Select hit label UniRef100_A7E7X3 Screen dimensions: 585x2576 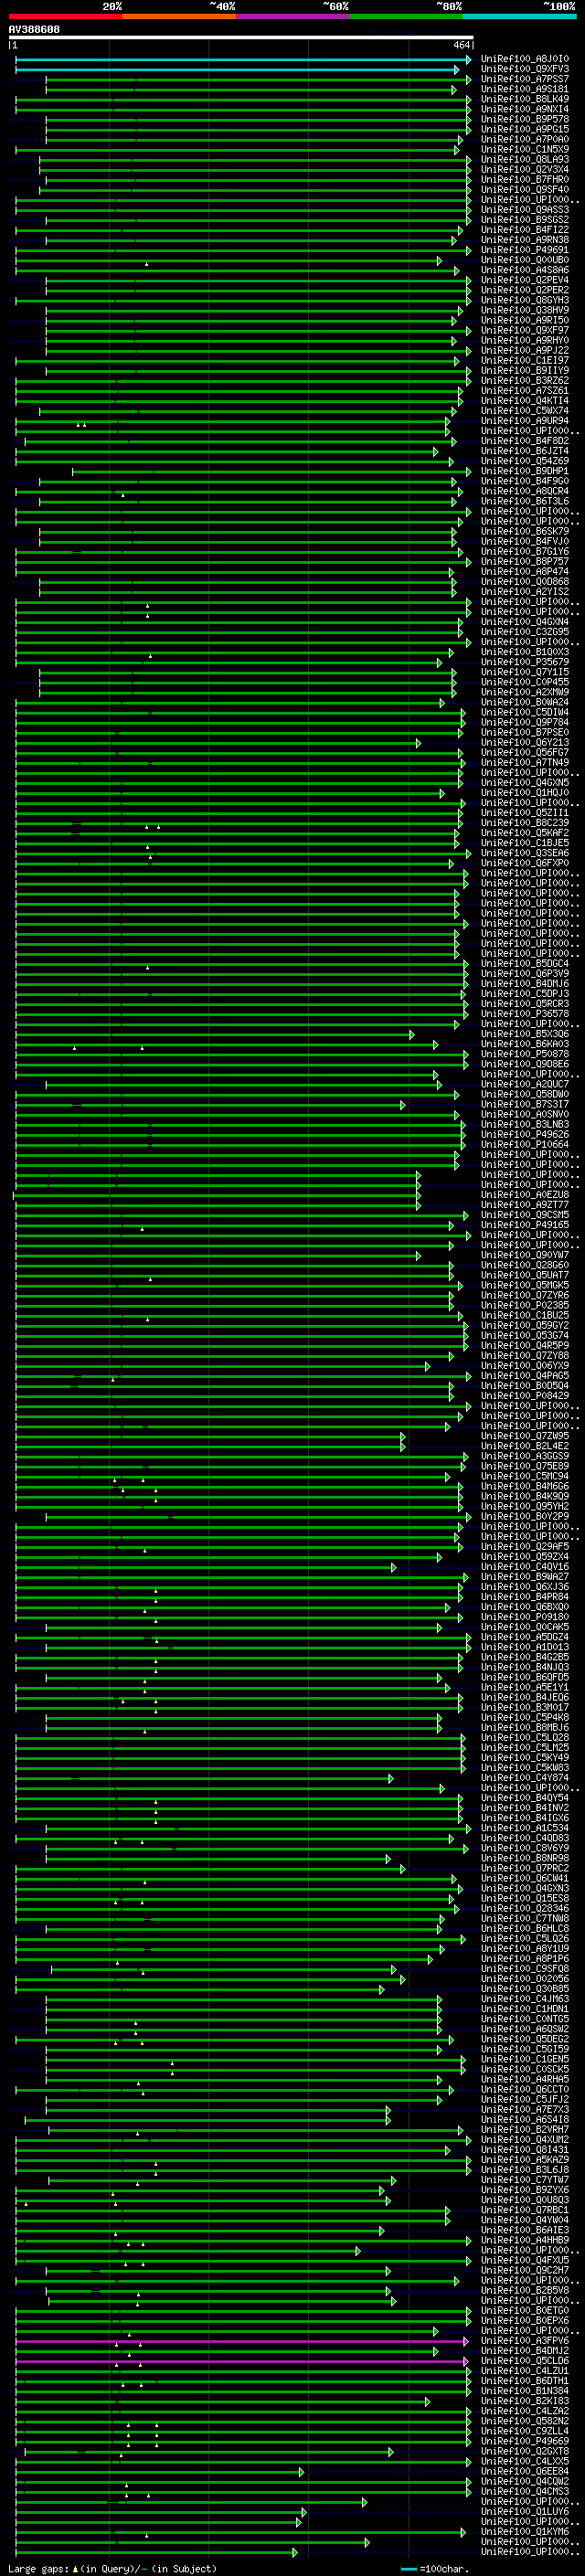click(525, 2109)
